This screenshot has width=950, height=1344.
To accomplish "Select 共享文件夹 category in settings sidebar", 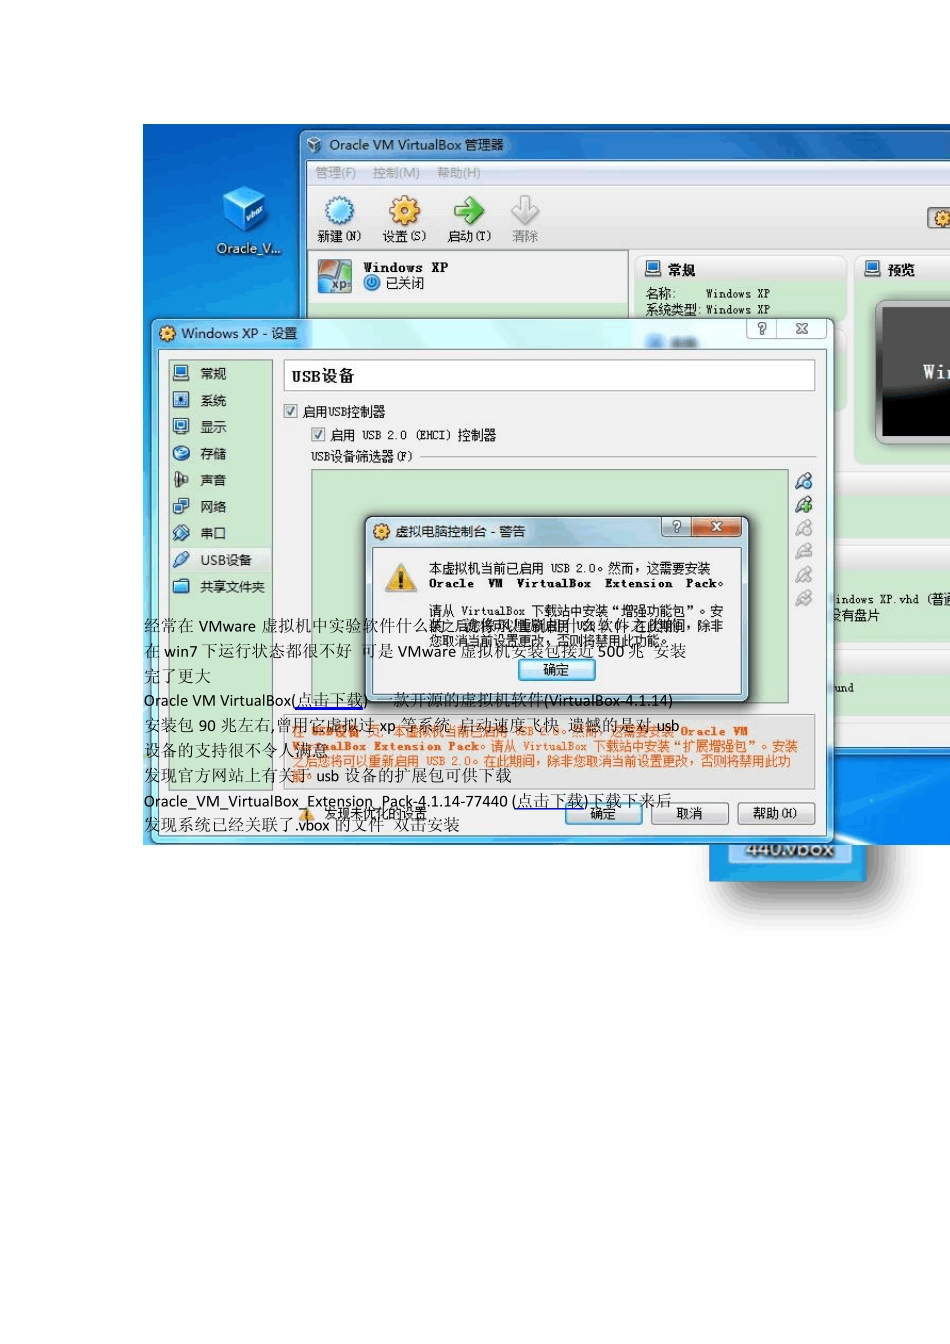I will 220,587.
